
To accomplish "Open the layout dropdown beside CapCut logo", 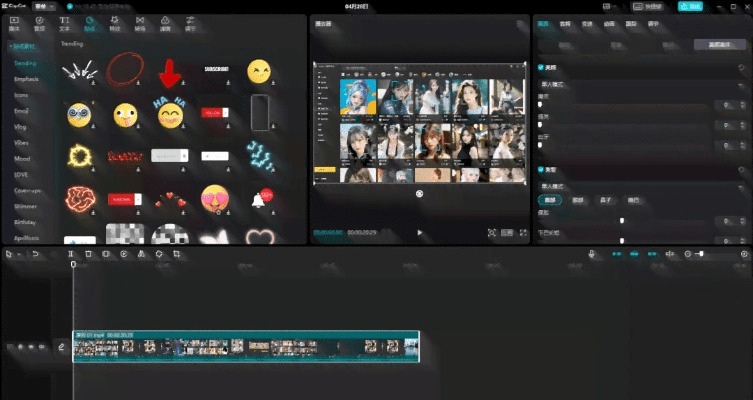I will click(43, 6).
